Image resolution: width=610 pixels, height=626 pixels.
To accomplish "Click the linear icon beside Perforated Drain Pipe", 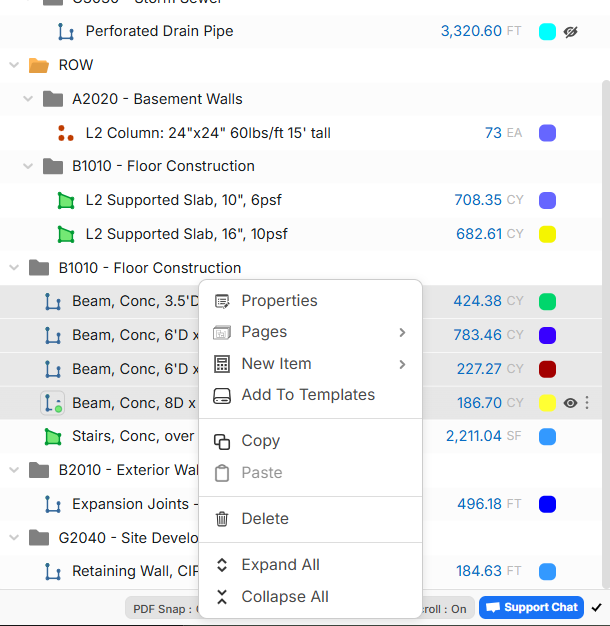I will (x=66, y=32).
